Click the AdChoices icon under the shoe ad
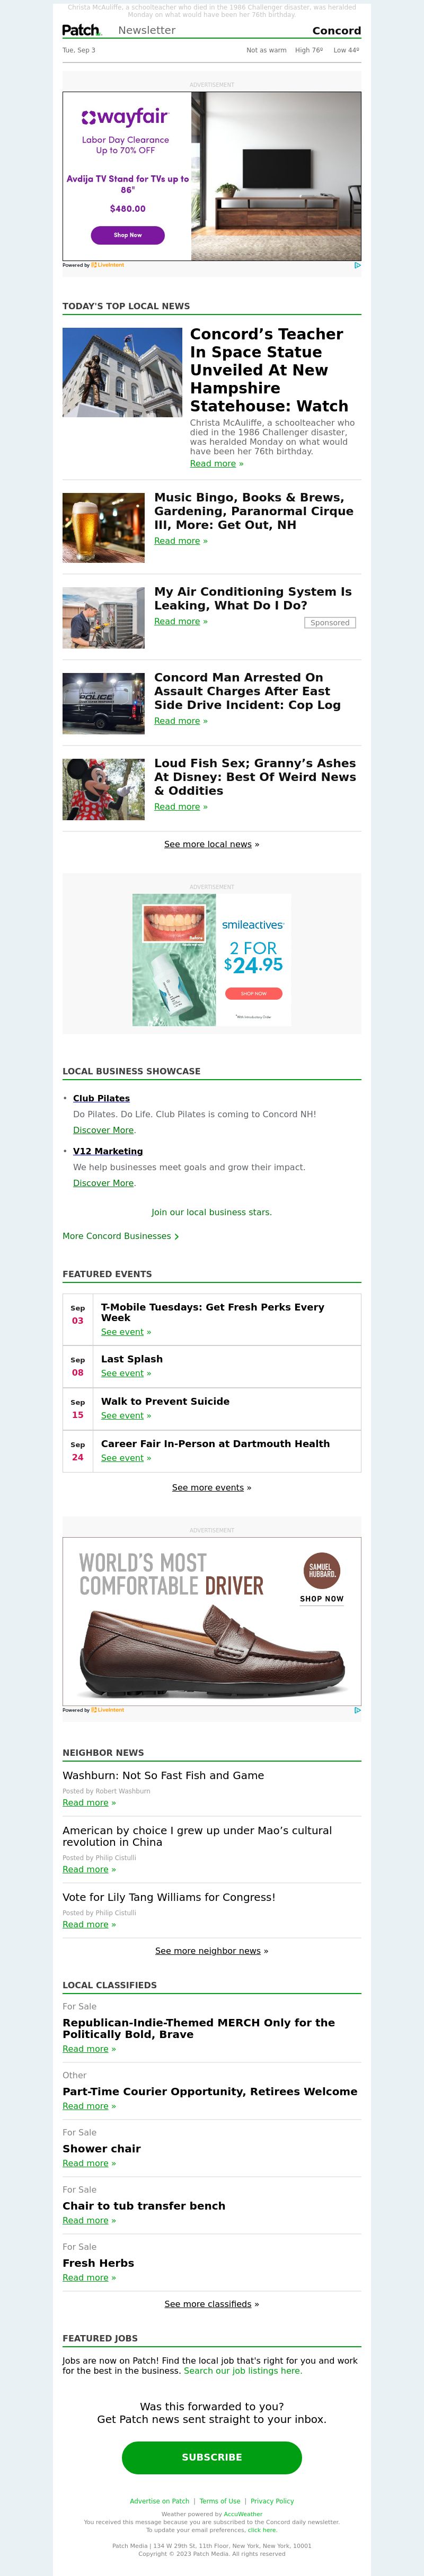The width and height of the screenshot is (424, 2576). click(357, 1710)
